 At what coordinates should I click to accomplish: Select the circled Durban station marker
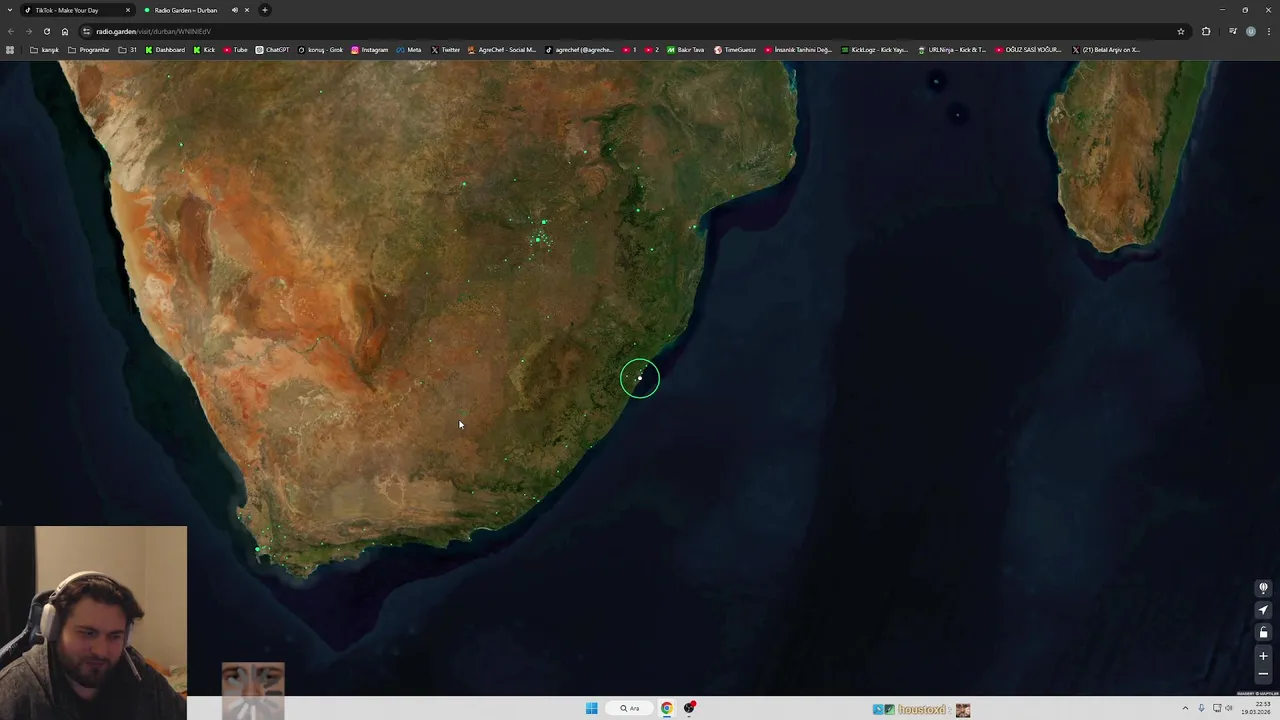(640, 378)
